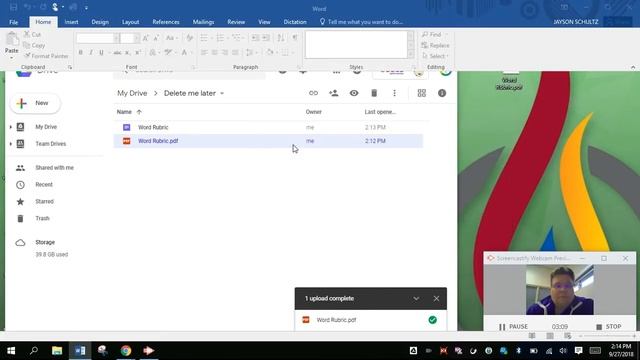
Task: Toggle show paragraph marks icon
Action: click(295, 38)
